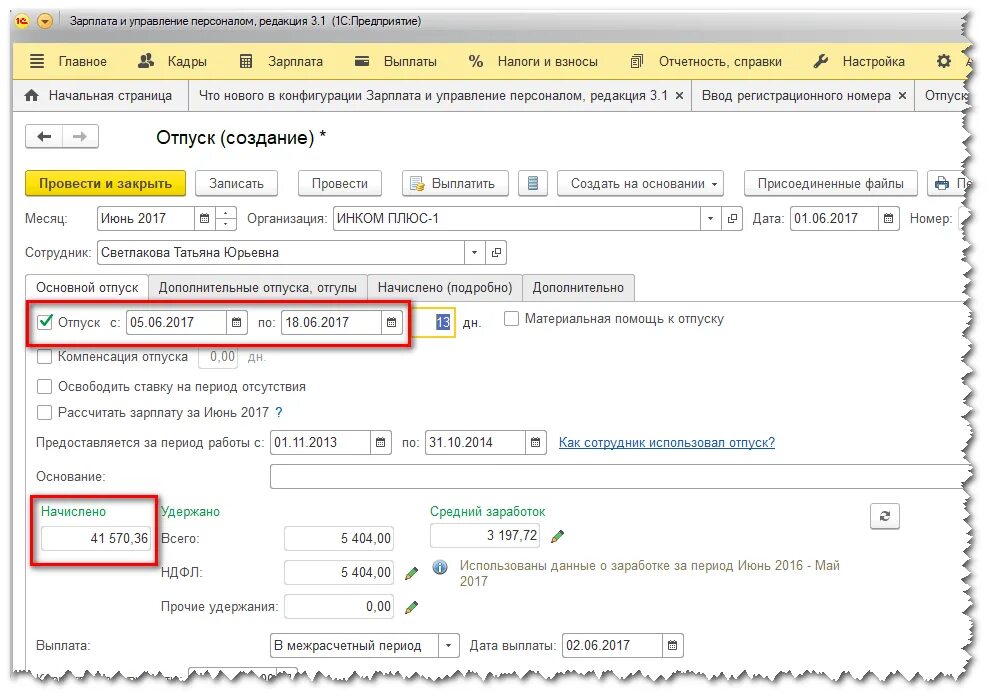
Task: Expand Создать на основании dropdown
Action: 640,183
